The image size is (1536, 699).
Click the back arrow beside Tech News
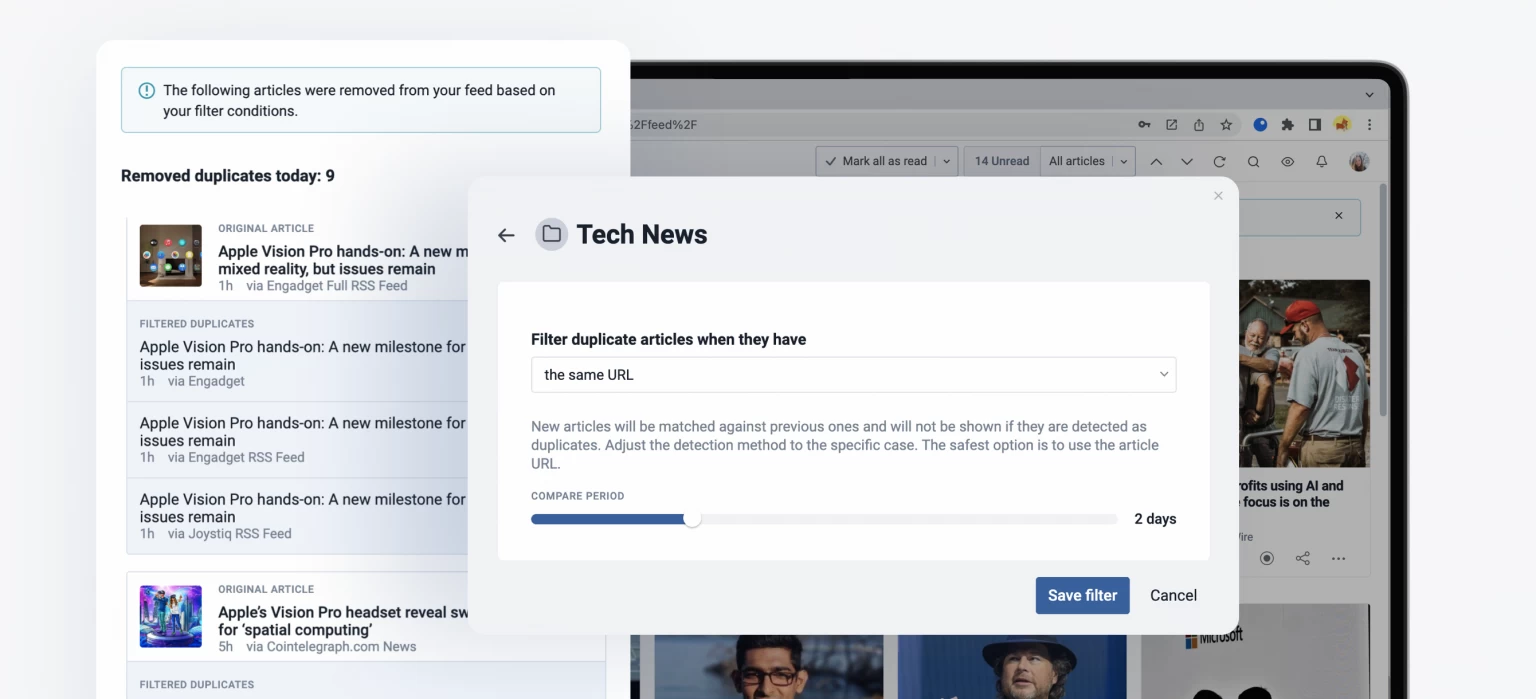[506, 235]
